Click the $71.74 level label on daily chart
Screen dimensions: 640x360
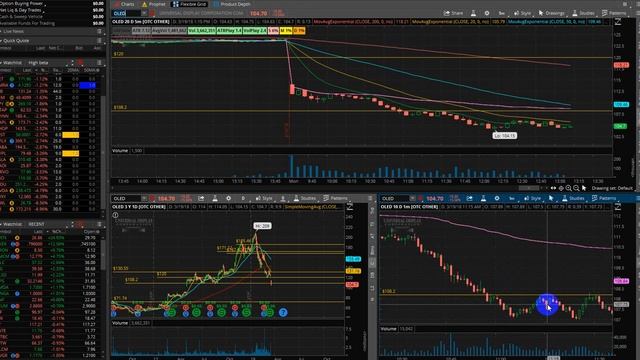coord(120,298)
